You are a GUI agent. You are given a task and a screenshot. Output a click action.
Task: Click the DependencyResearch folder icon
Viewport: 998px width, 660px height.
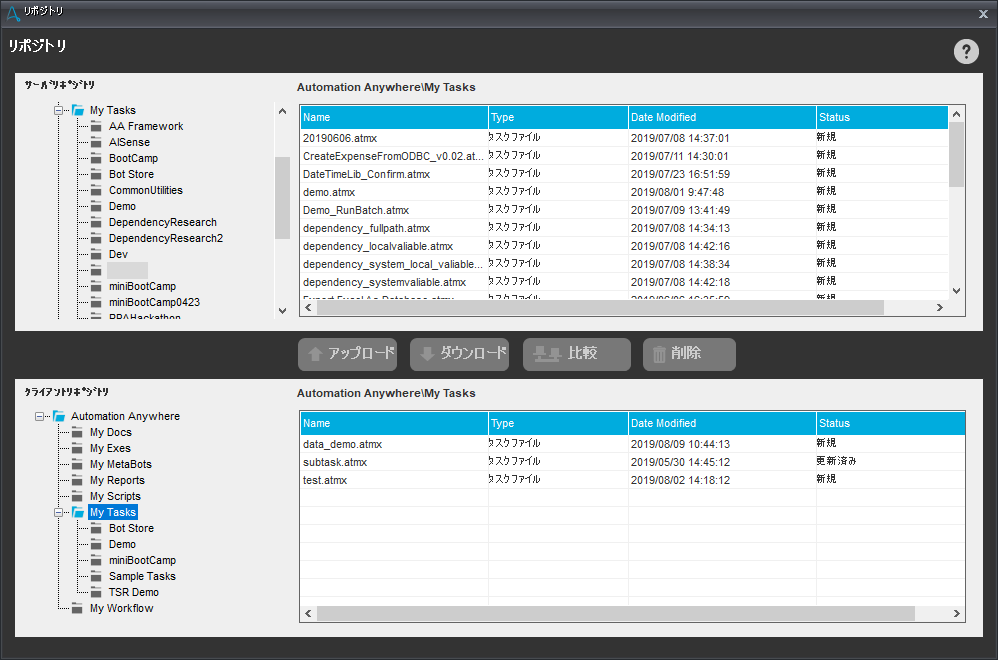(96, 222)
